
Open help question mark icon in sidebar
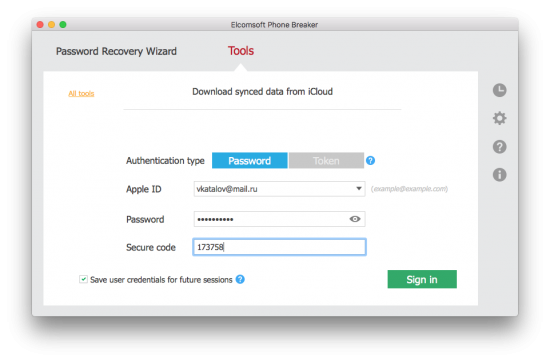499,147
